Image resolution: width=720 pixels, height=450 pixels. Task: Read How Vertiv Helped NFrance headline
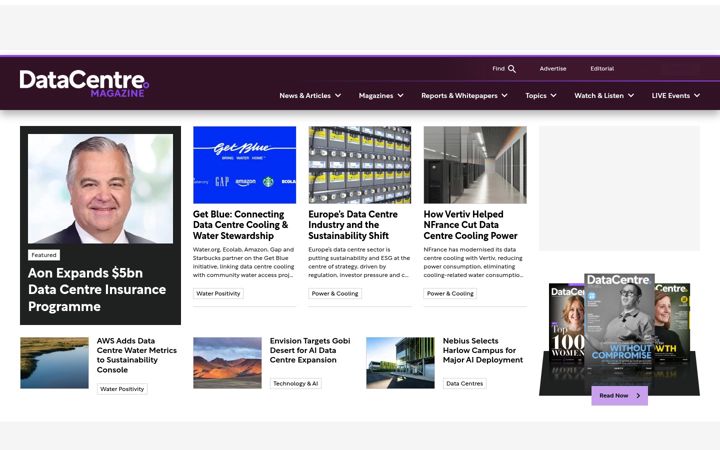(470, 225)
